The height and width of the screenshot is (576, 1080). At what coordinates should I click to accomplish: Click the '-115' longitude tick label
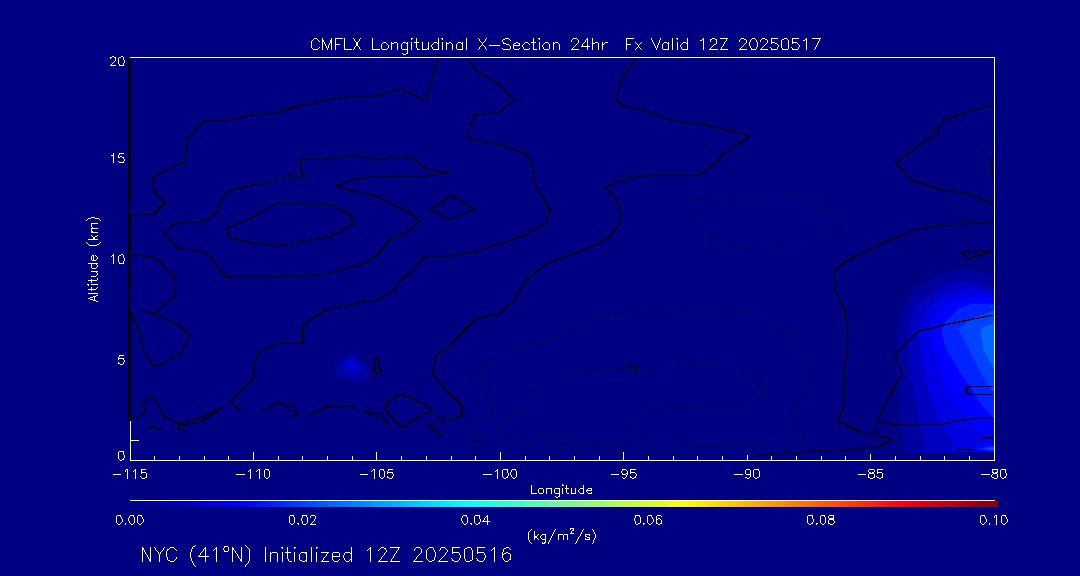point(130,476)
